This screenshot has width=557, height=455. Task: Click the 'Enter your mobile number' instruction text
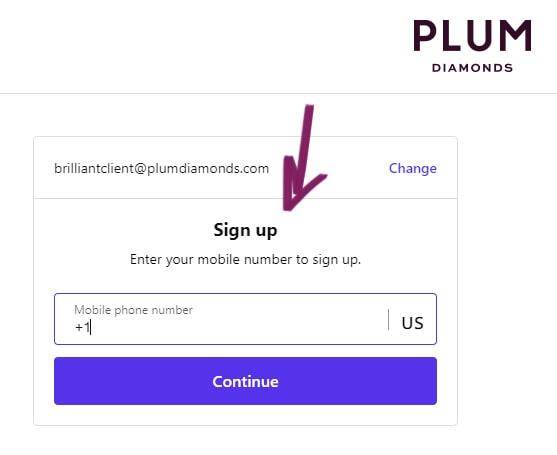(245, 259)
